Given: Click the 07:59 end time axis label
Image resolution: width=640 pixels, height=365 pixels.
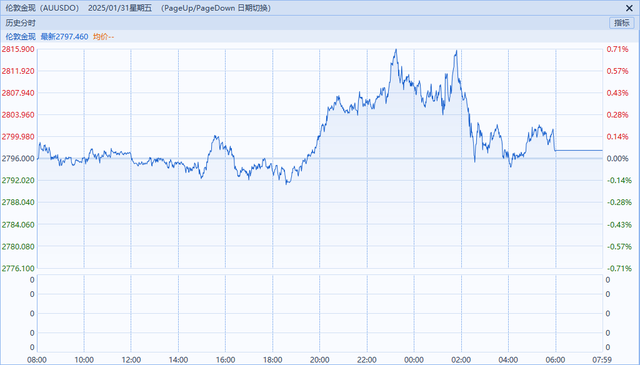Looking at the screenshot, I should coord(602,360).
